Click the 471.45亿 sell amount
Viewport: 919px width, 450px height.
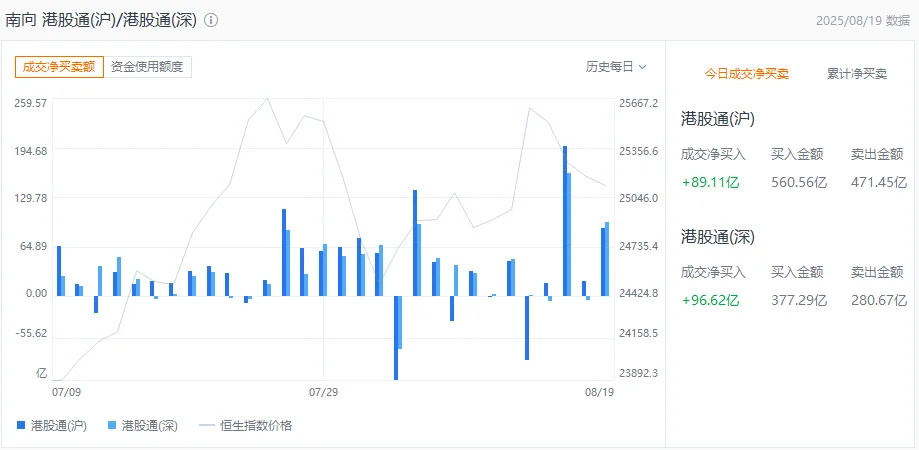pos(879,182)
